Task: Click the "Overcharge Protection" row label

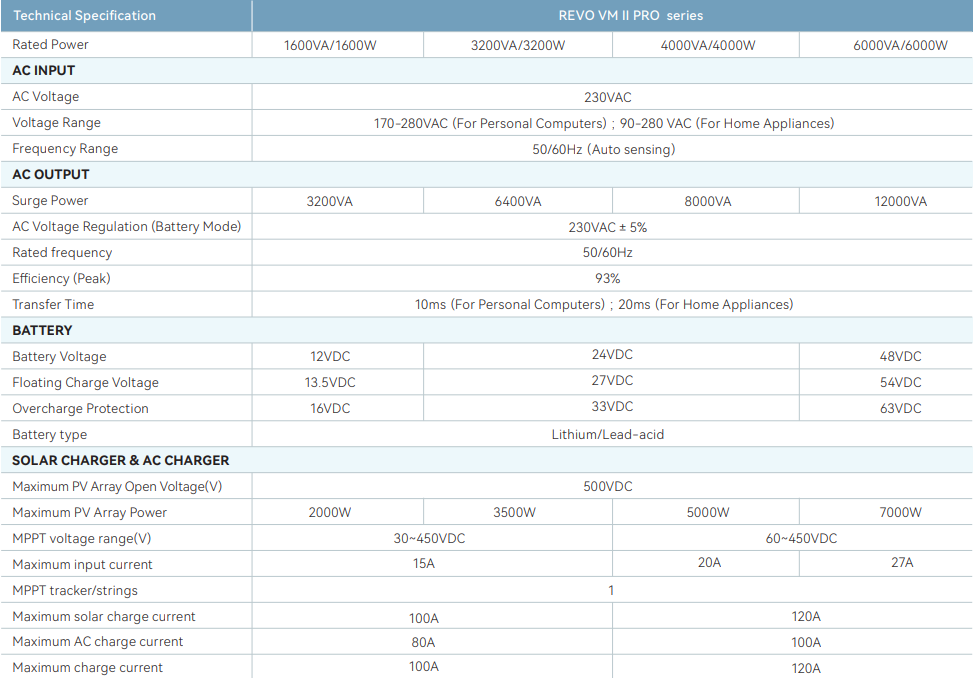Action: tap(81, 409)
